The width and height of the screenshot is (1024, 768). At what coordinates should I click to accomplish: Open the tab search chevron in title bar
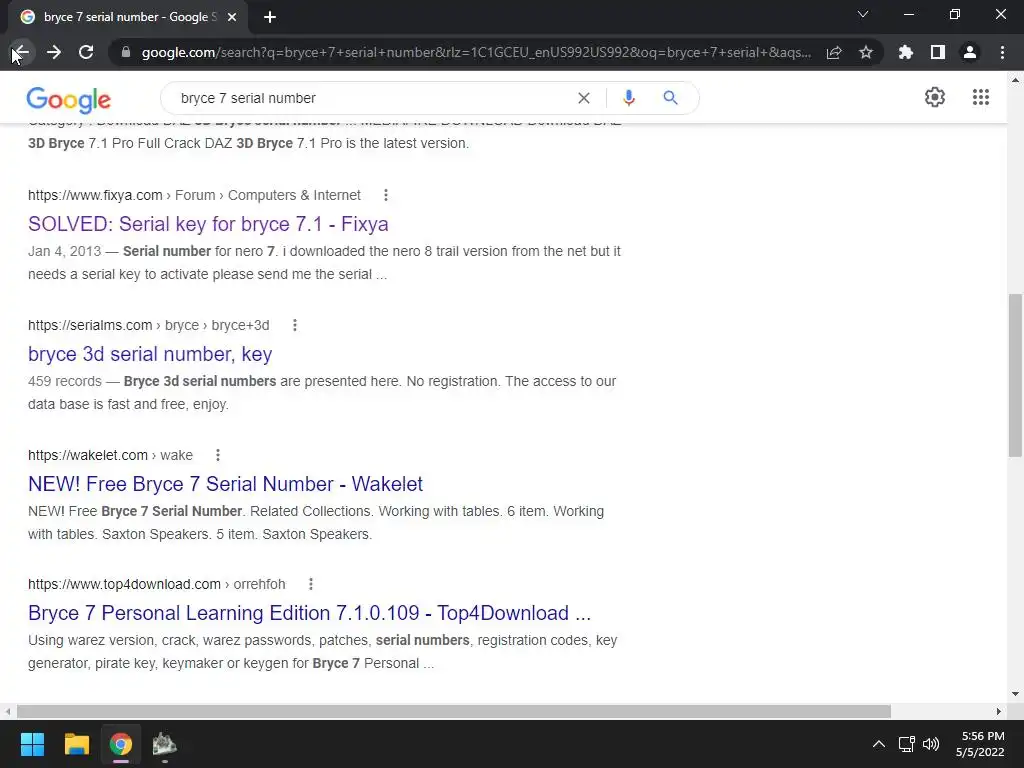863,14
